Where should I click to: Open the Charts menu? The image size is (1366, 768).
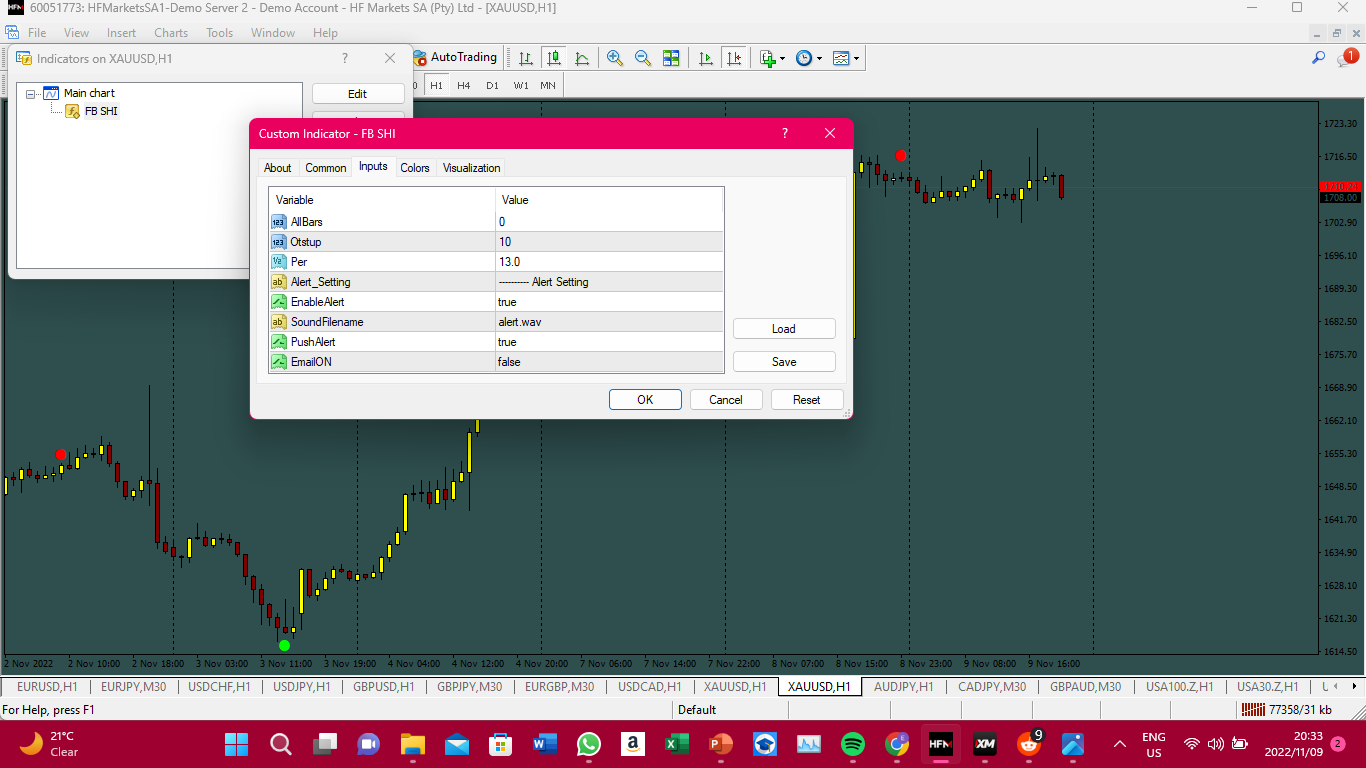[x=171, y=33]
